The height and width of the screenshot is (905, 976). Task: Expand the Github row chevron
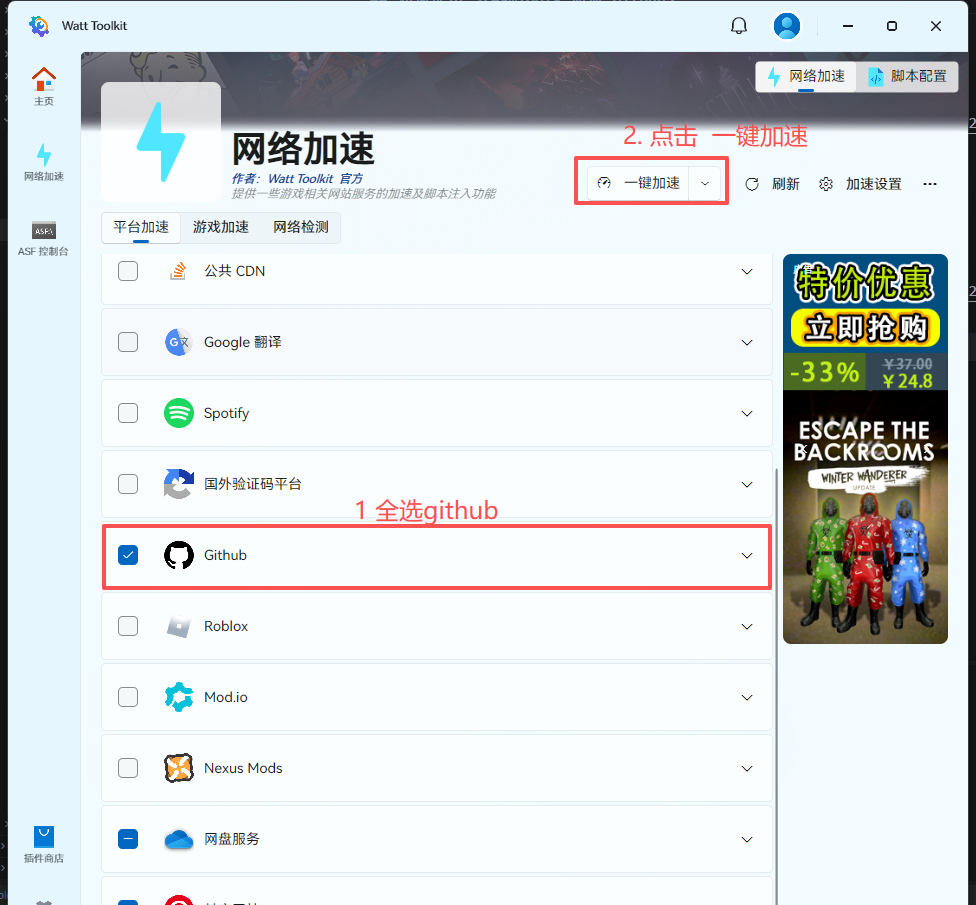746,556
